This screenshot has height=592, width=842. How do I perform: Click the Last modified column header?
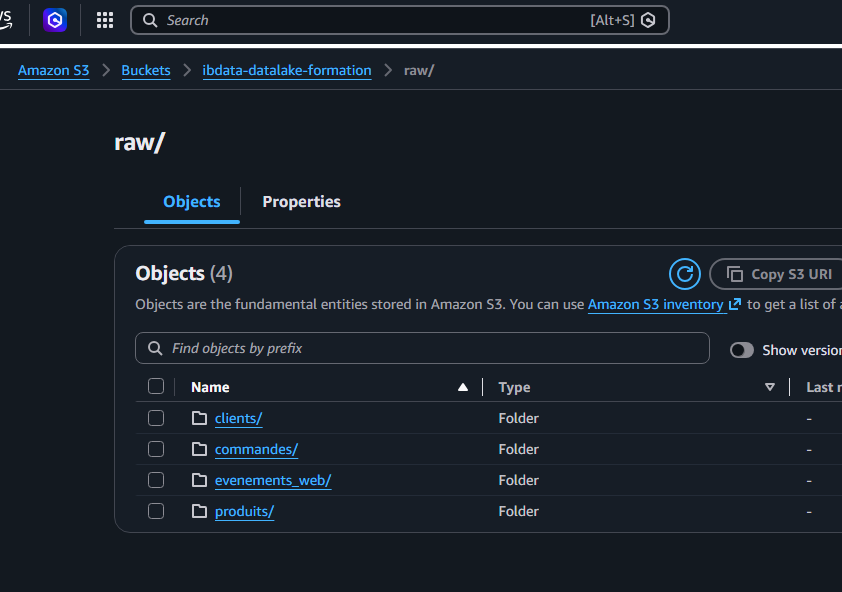(824, 387)
